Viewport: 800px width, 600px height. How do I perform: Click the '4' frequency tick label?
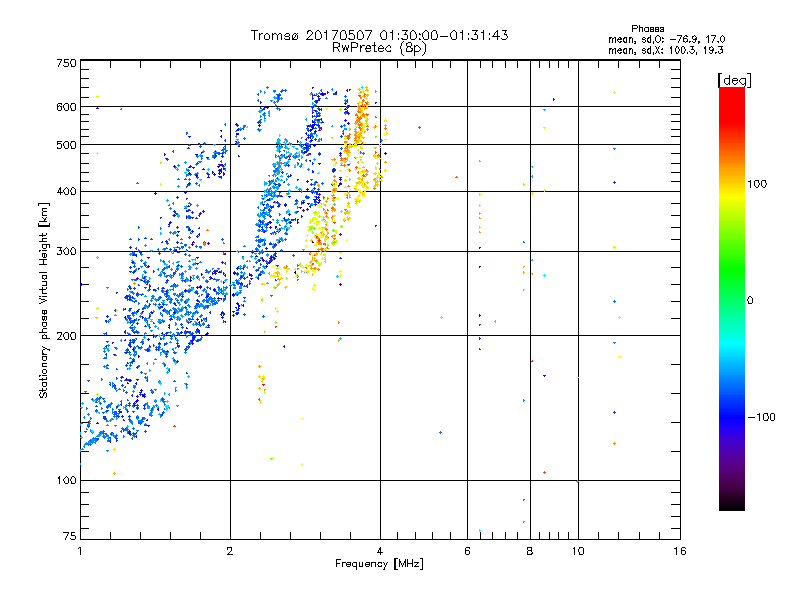point(380,551)
